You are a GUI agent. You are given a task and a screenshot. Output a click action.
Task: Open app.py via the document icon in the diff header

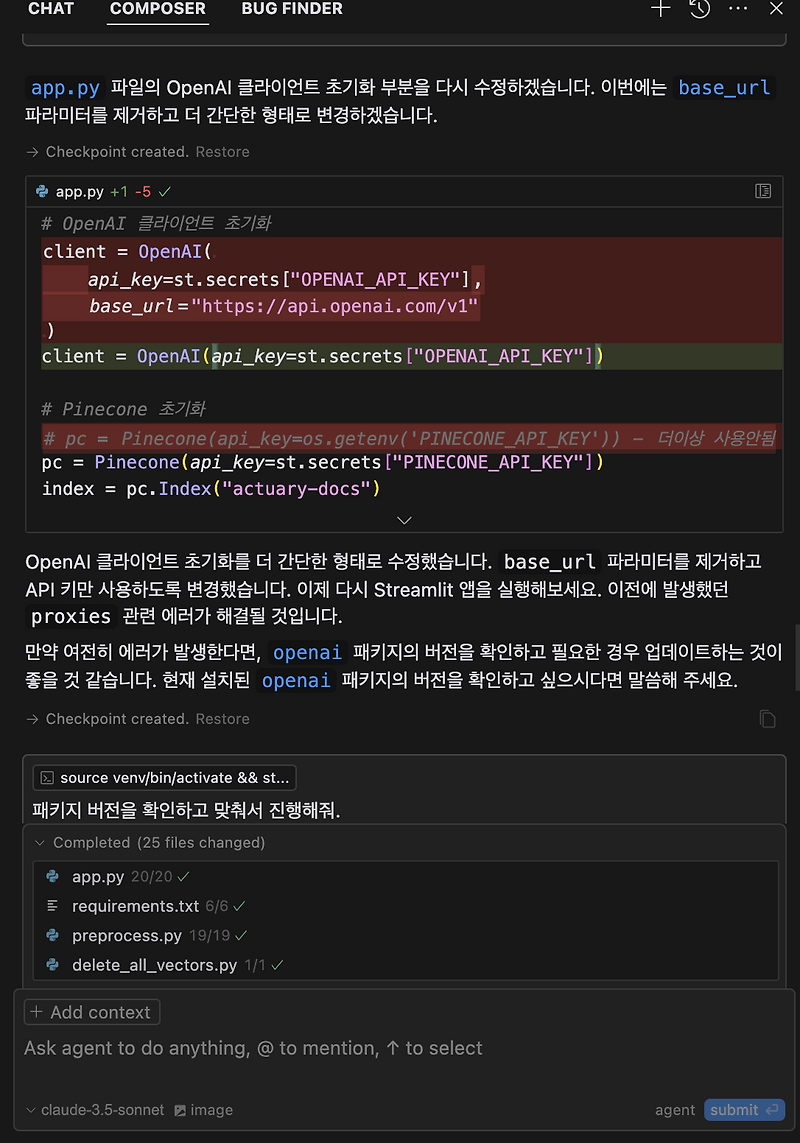763,190
